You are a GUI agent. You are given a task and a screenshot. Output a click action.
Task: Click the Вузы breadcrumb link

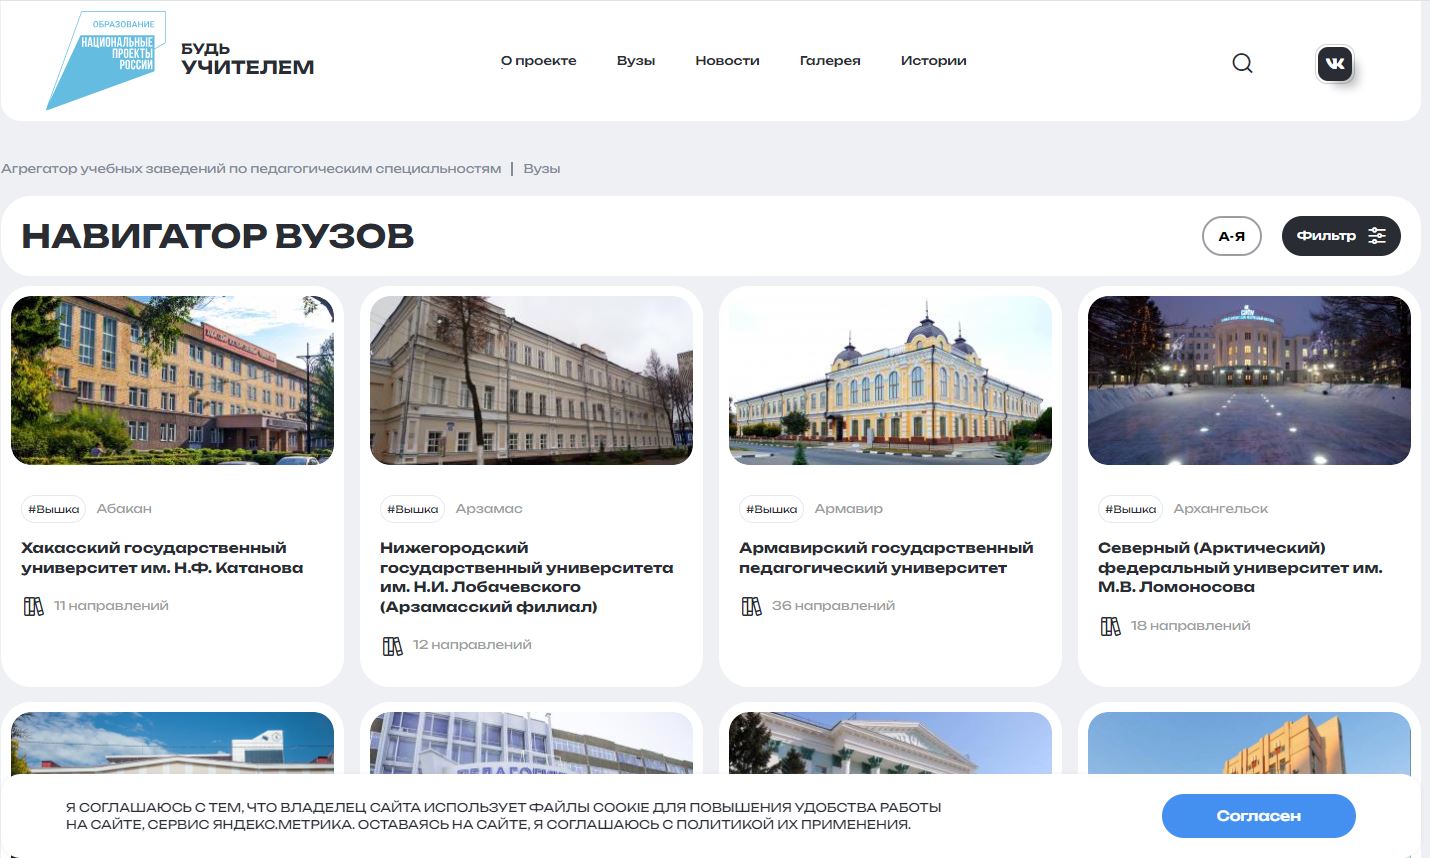pos(541,169)
